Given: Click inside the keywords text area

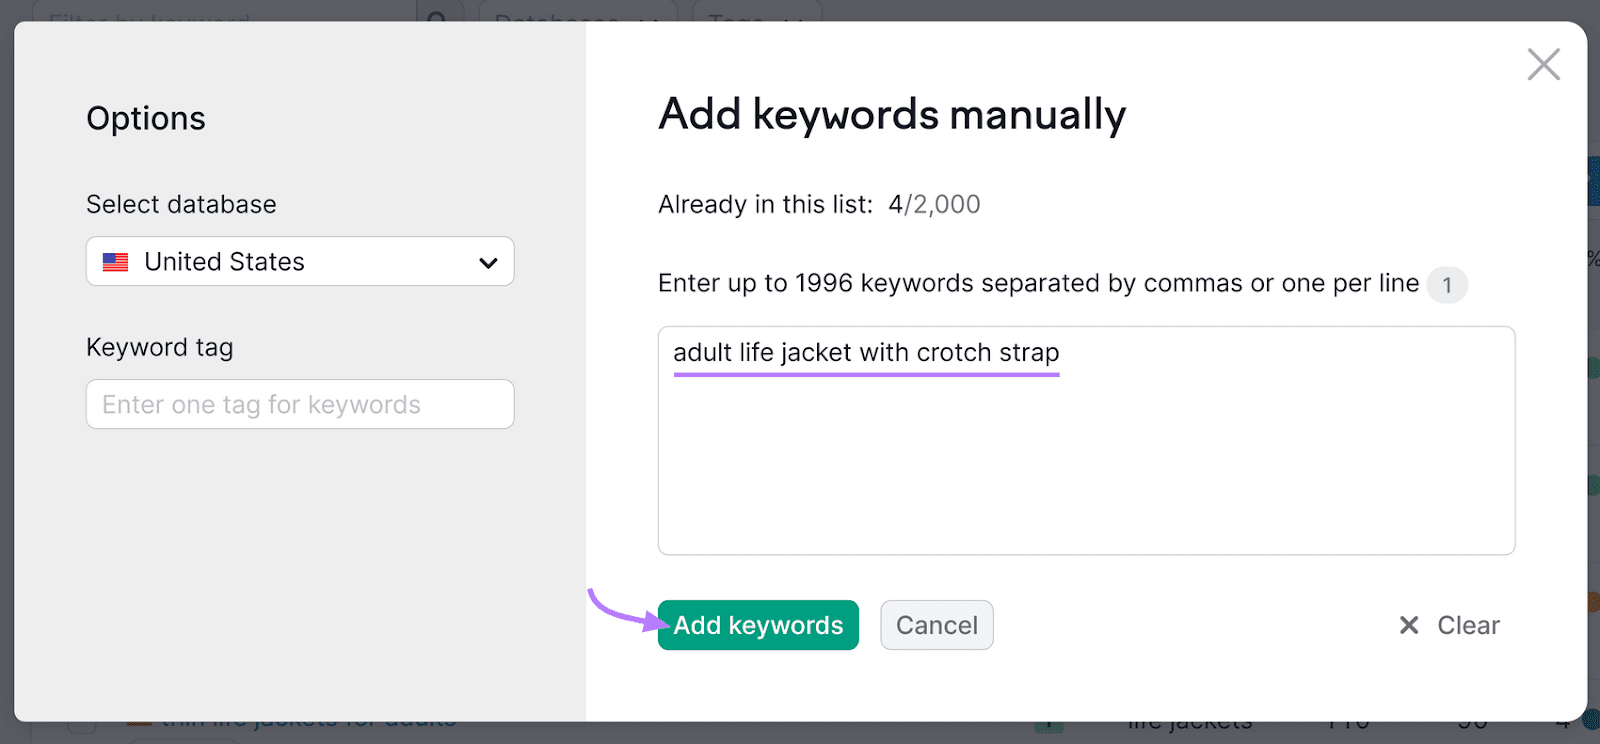Looking at the screenshot, I should click(1086, 440).
